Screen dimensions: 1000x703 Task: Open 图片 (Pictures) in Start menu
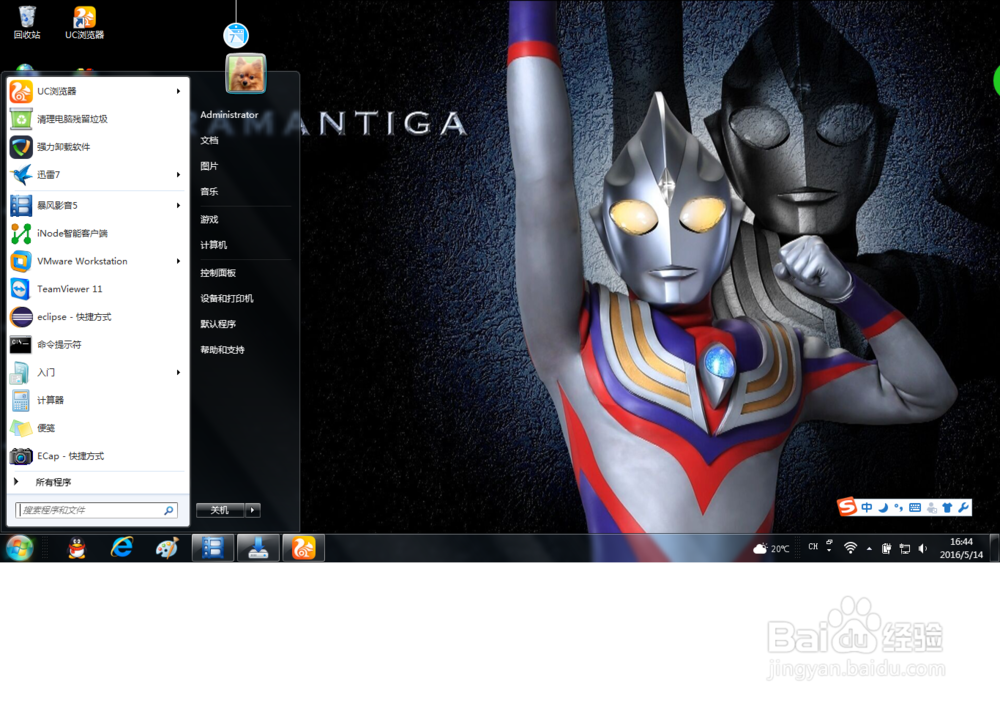209,166
